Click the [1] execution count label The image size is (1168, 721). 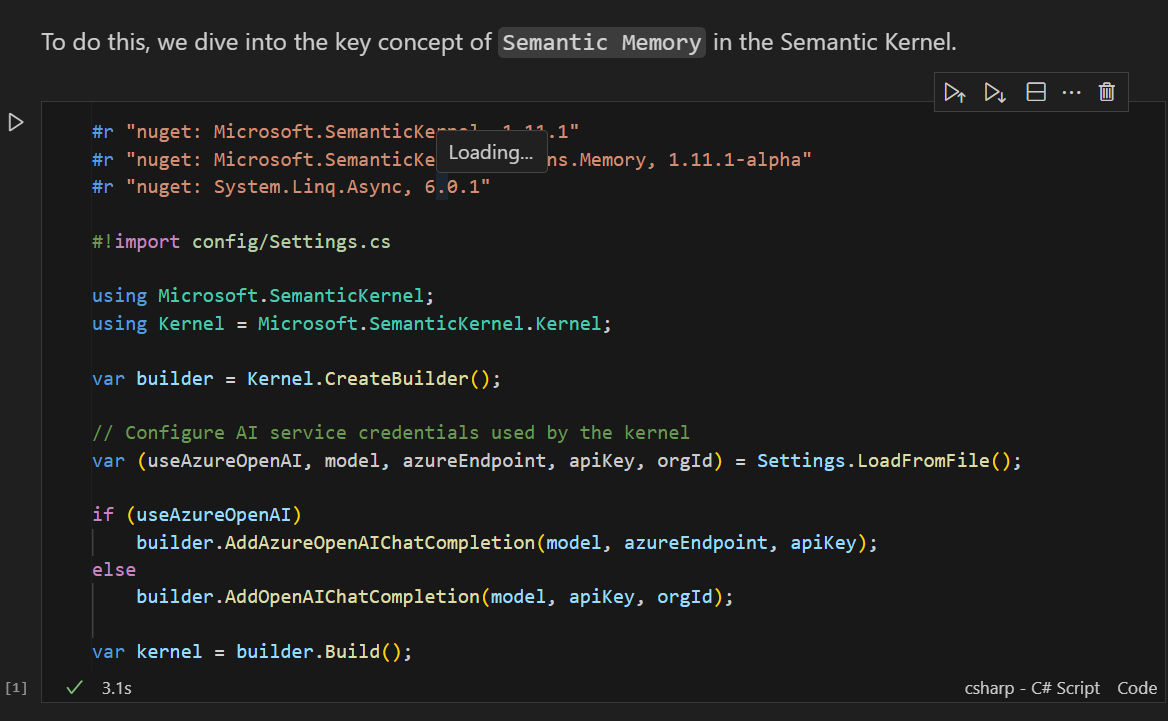[x=16, y=687]
